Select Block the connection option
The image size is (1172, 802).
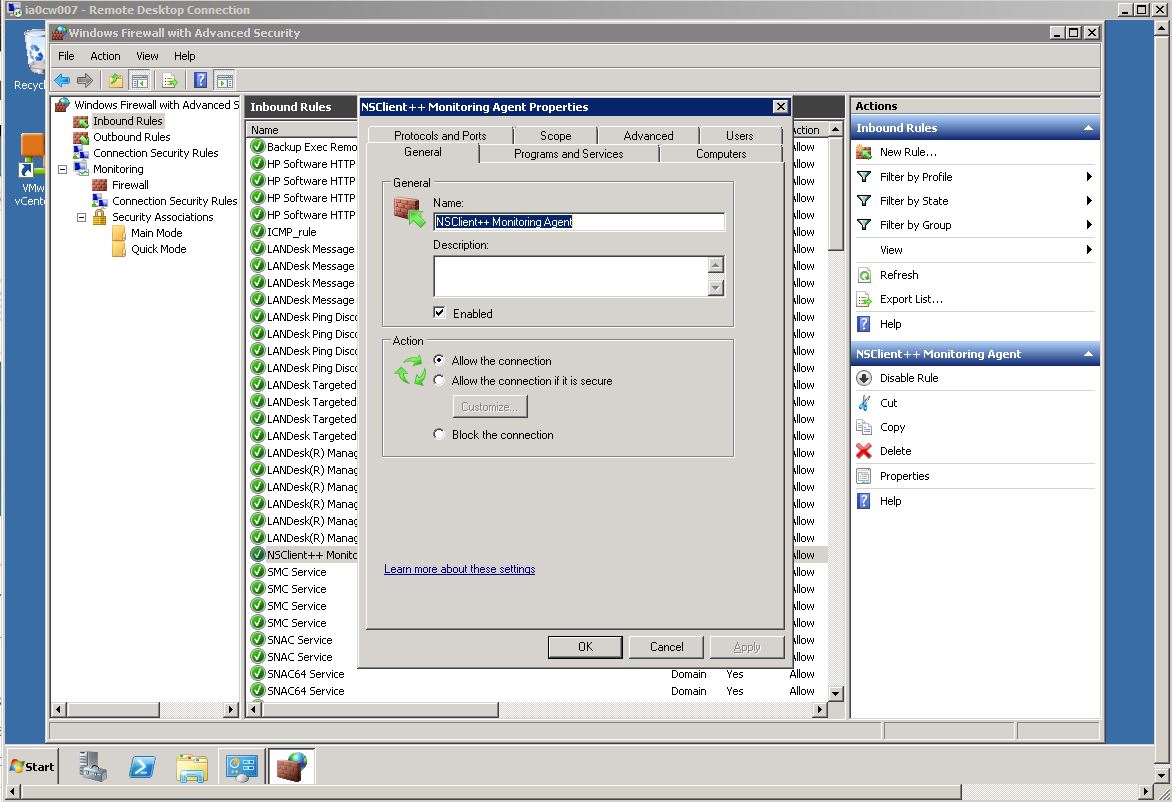coord(439,435)
